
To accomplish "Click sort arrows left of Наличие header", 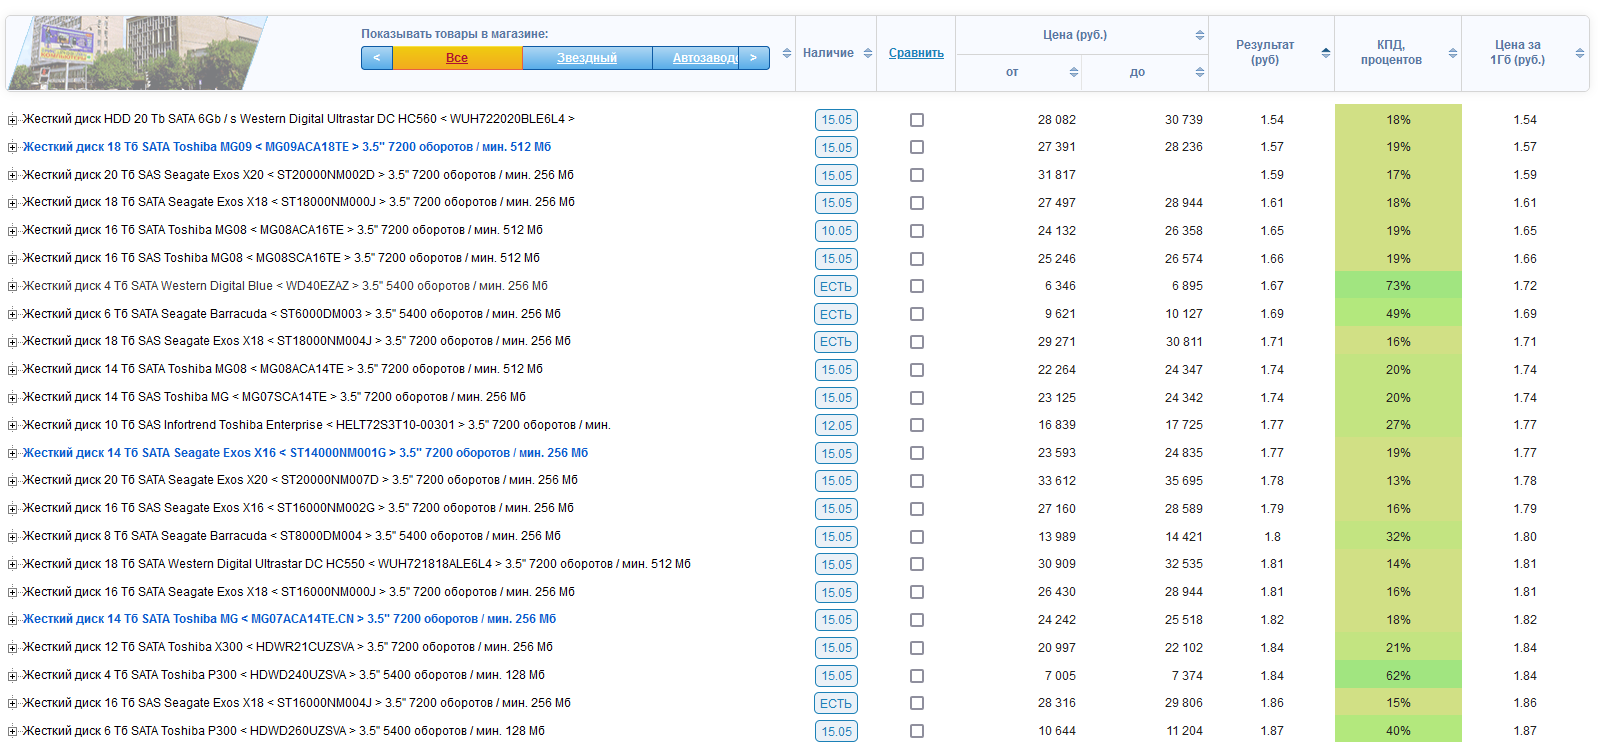I will 787,53.
